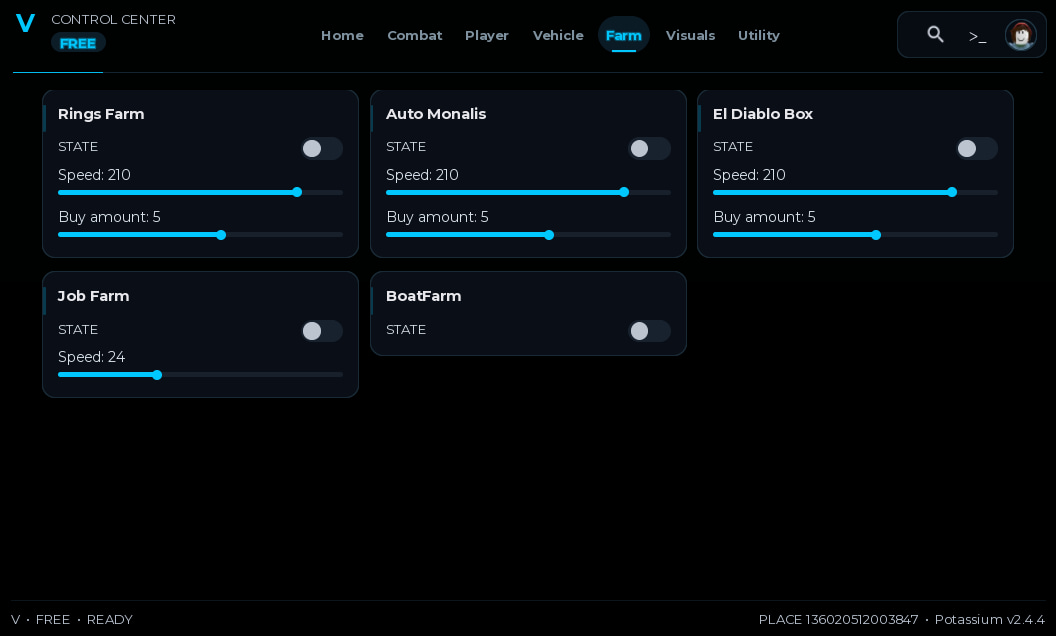Click the Job Farm Speed slider handle

click(x=157, y=375)
